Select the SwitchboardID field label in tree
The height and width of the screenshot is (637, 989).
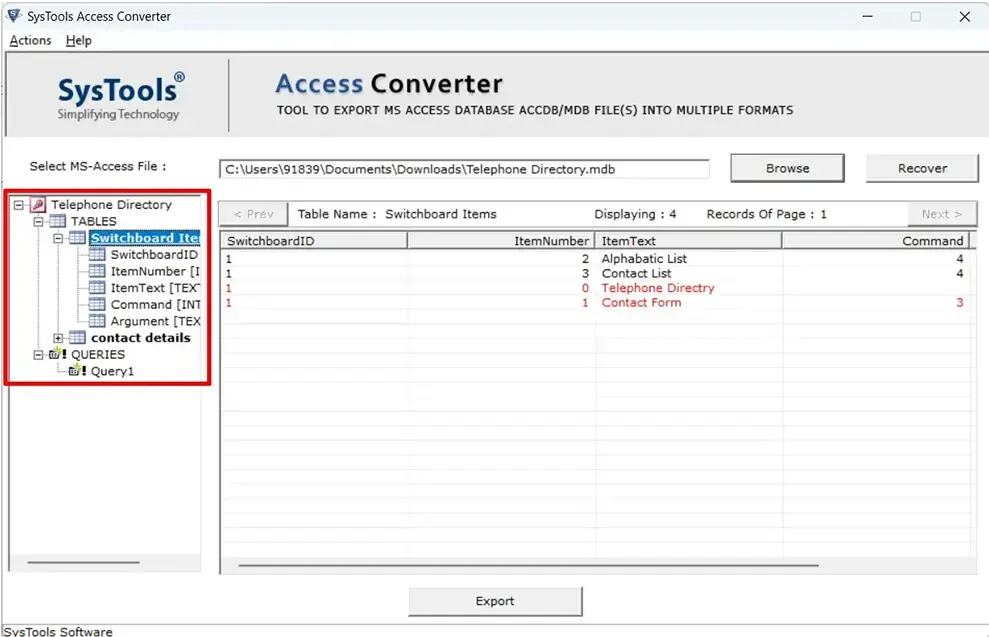click(155, 255)
